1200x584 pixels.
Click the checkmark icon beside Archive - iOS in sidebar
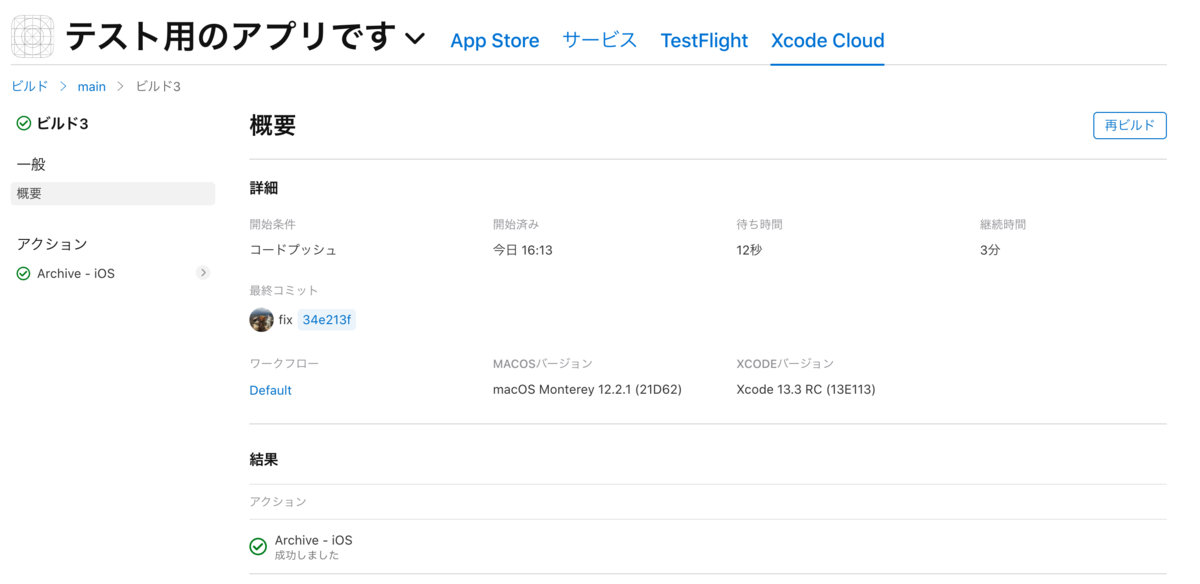[x=22, y=273]
